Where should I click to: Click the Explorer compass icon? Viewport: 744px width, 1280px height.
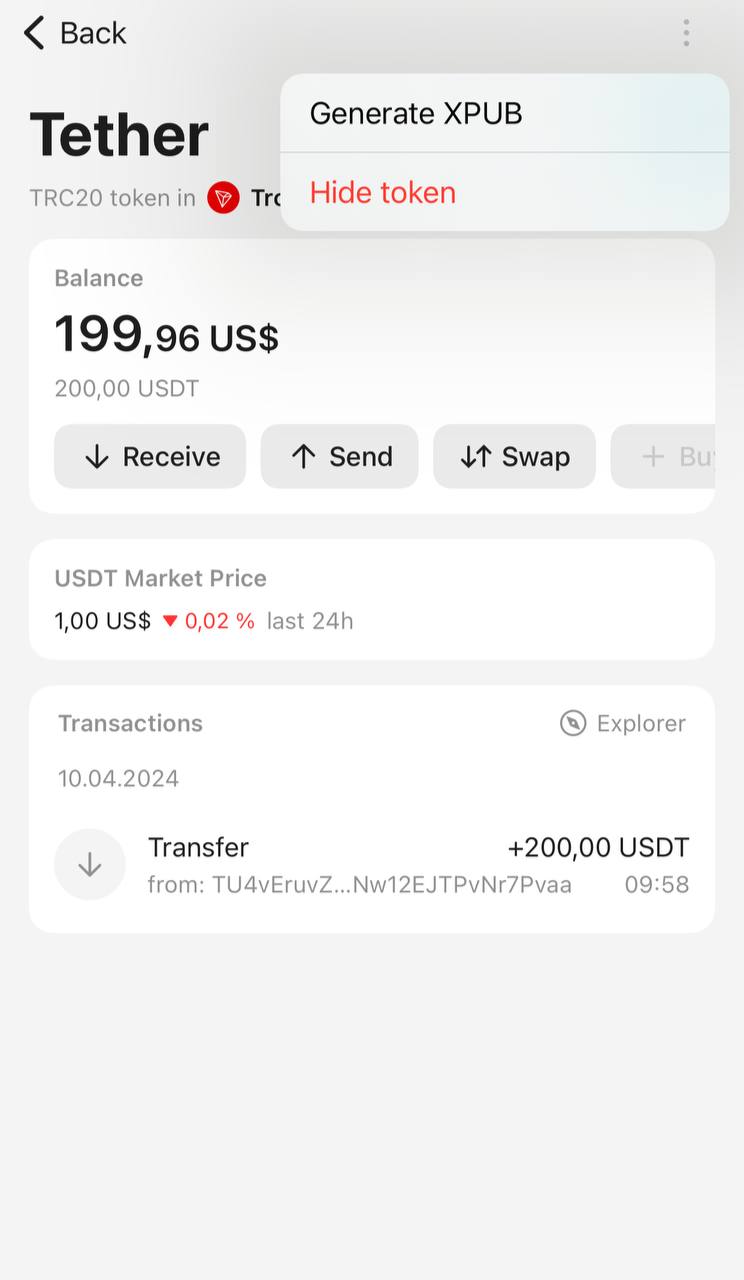[x=573, y=723]
